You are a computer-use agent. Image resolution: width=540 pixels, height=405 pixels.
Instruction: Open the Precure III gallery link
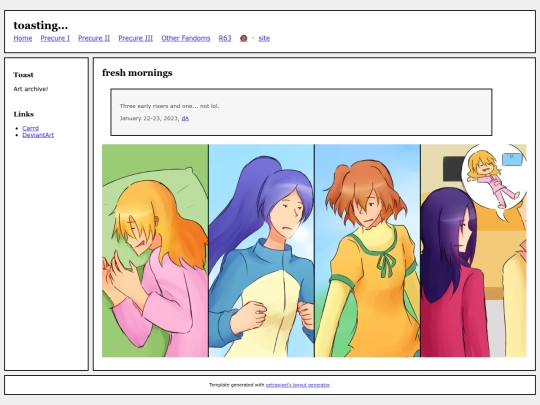136,38
